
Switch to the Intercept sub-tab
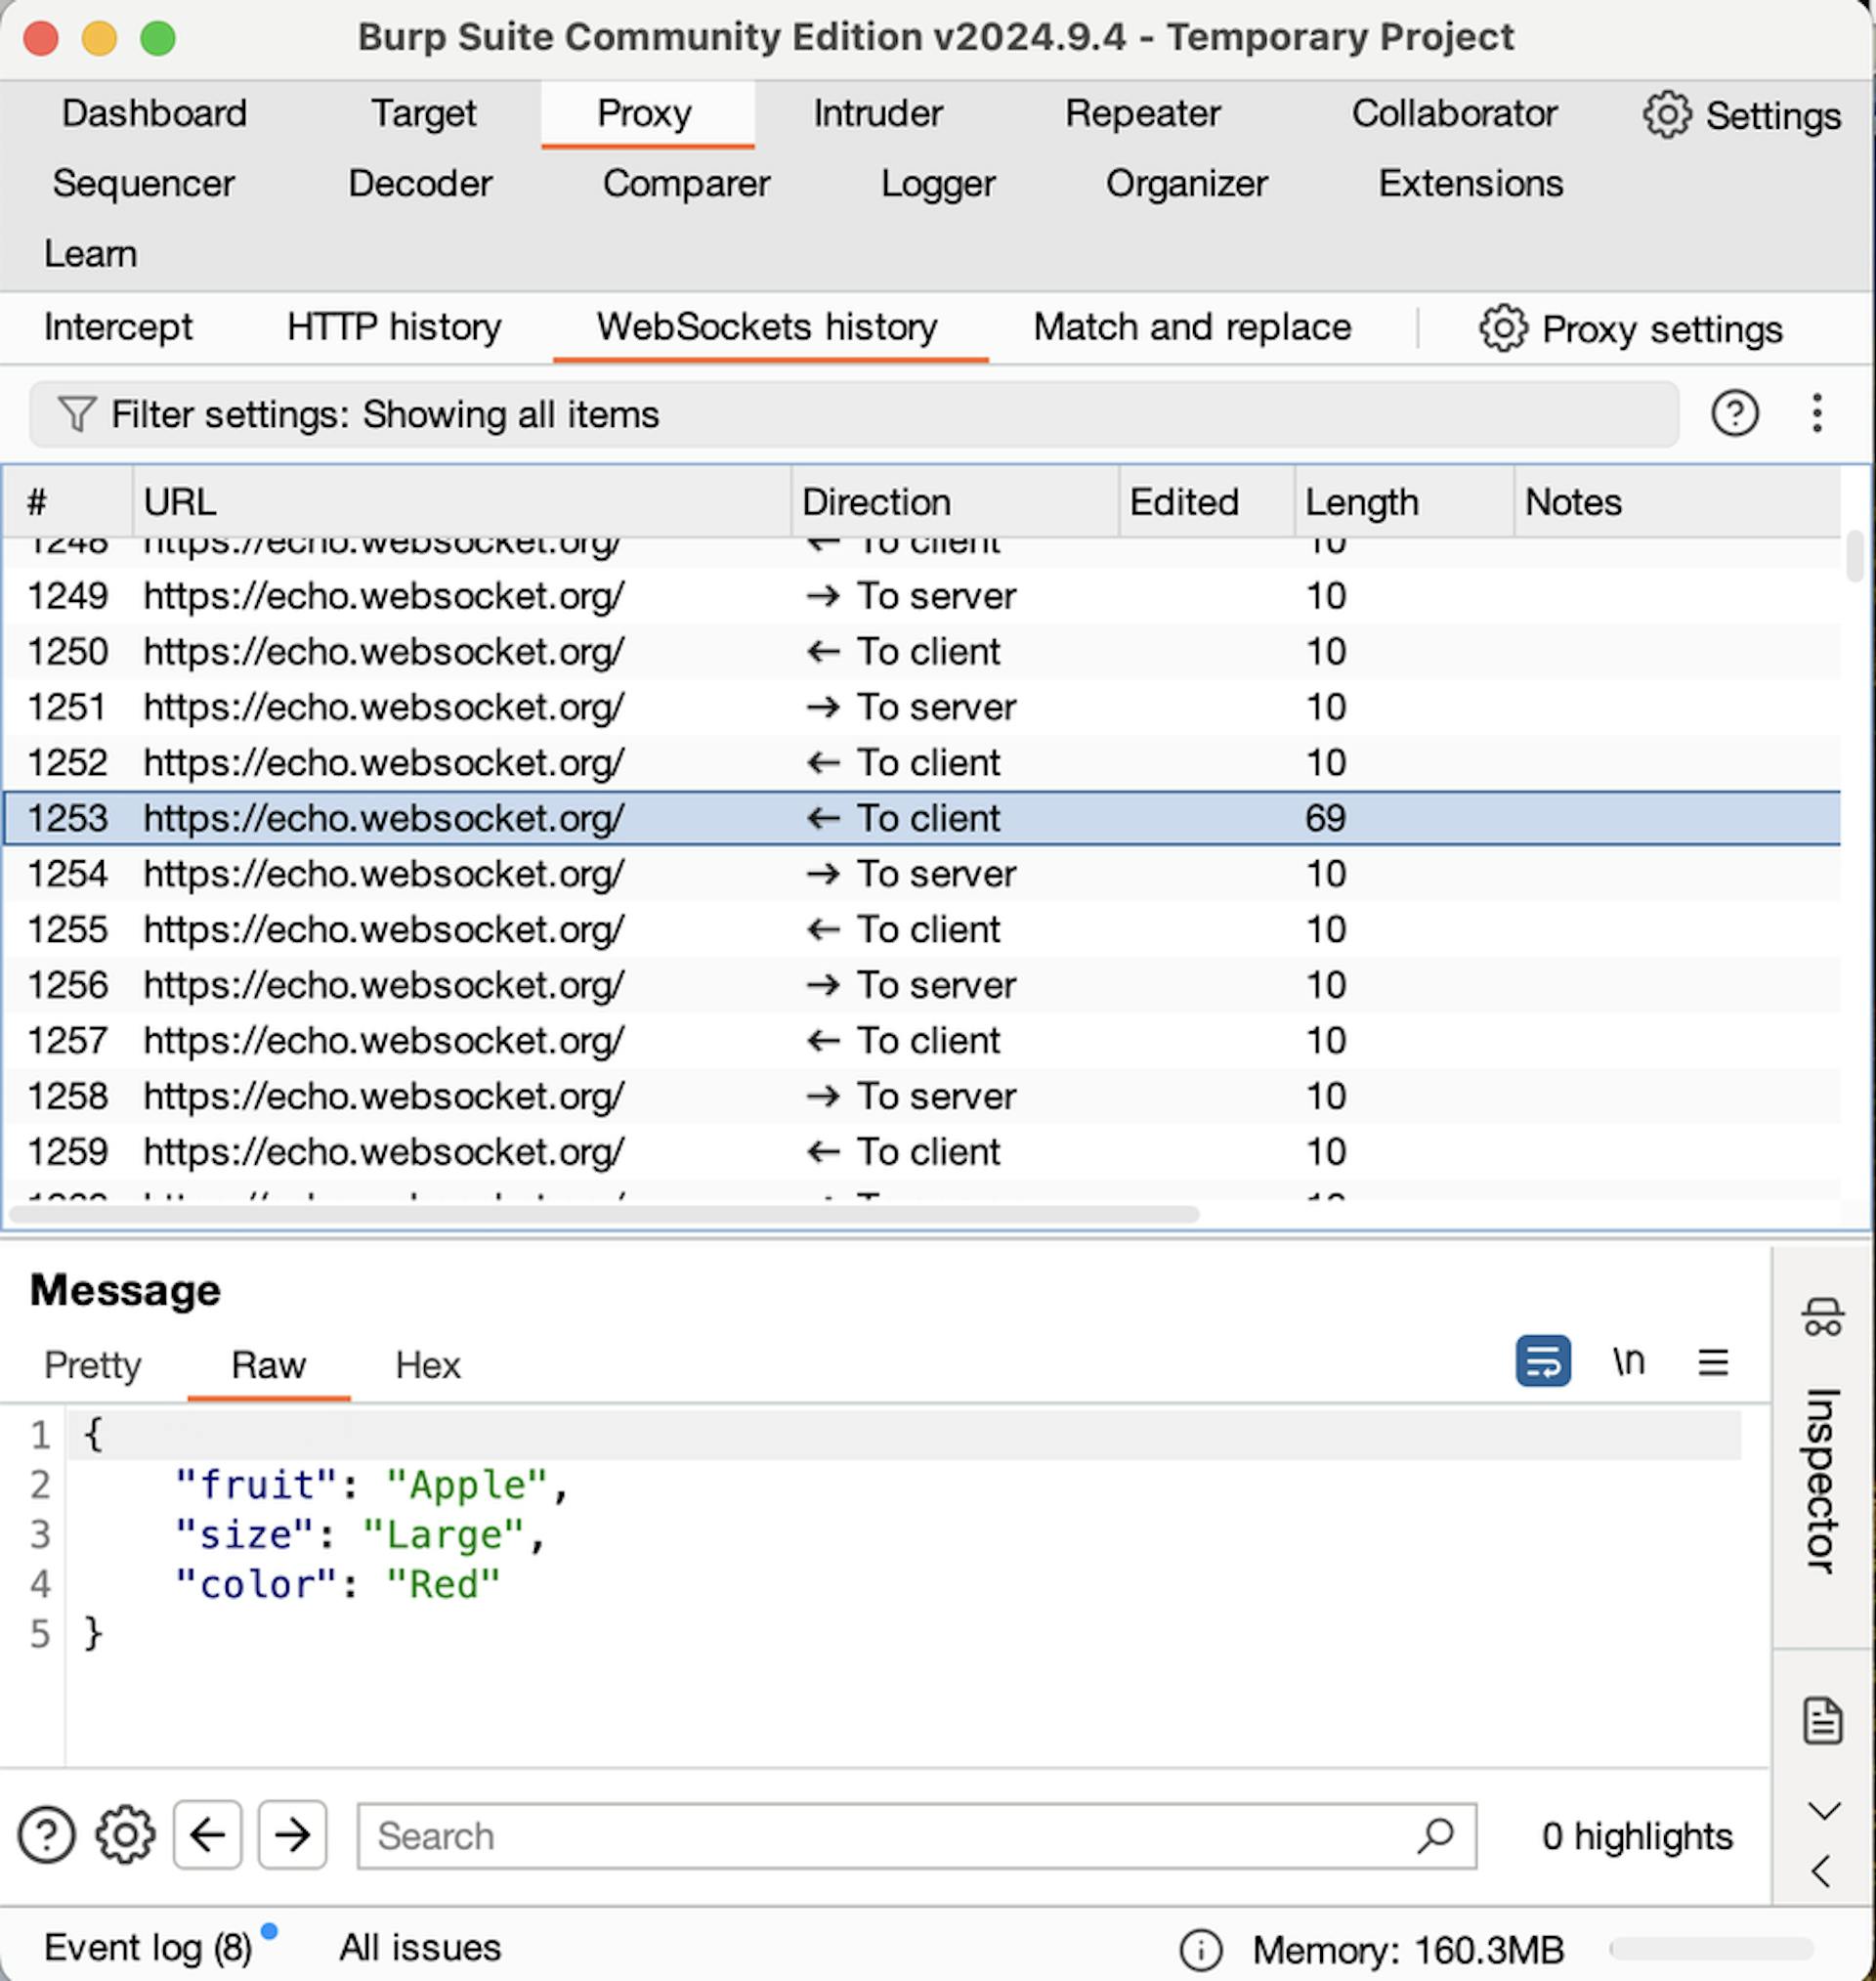[x=118, y=327]
